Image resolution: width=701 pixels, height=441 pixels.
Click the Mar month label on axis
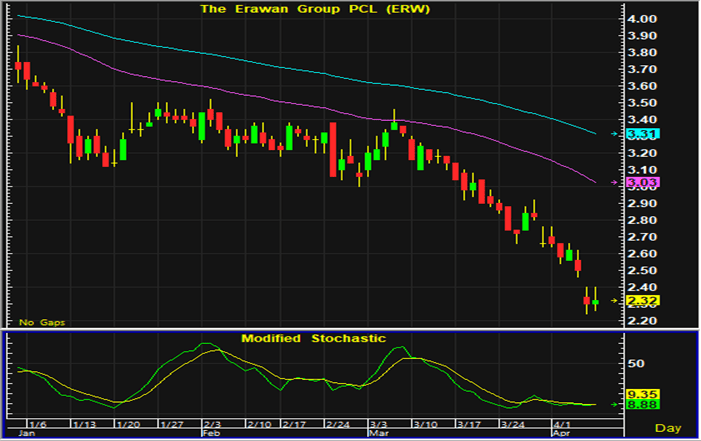(372, 435)
